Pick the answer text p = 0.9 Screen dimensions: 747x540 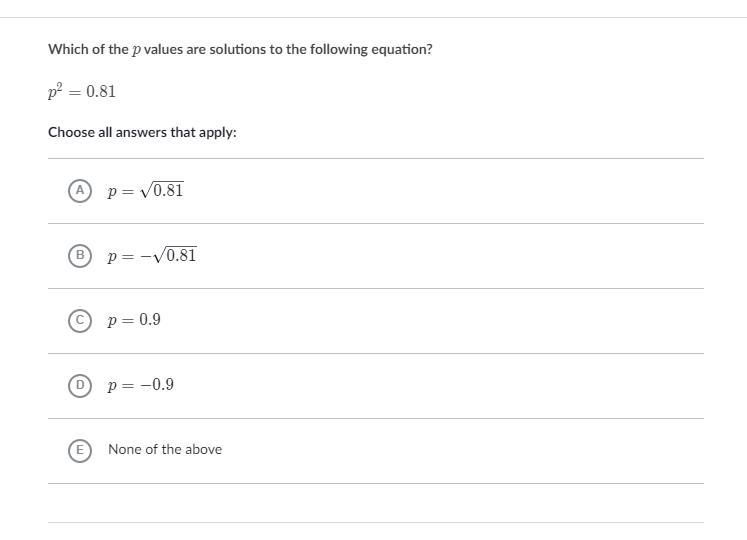point(134,320)
